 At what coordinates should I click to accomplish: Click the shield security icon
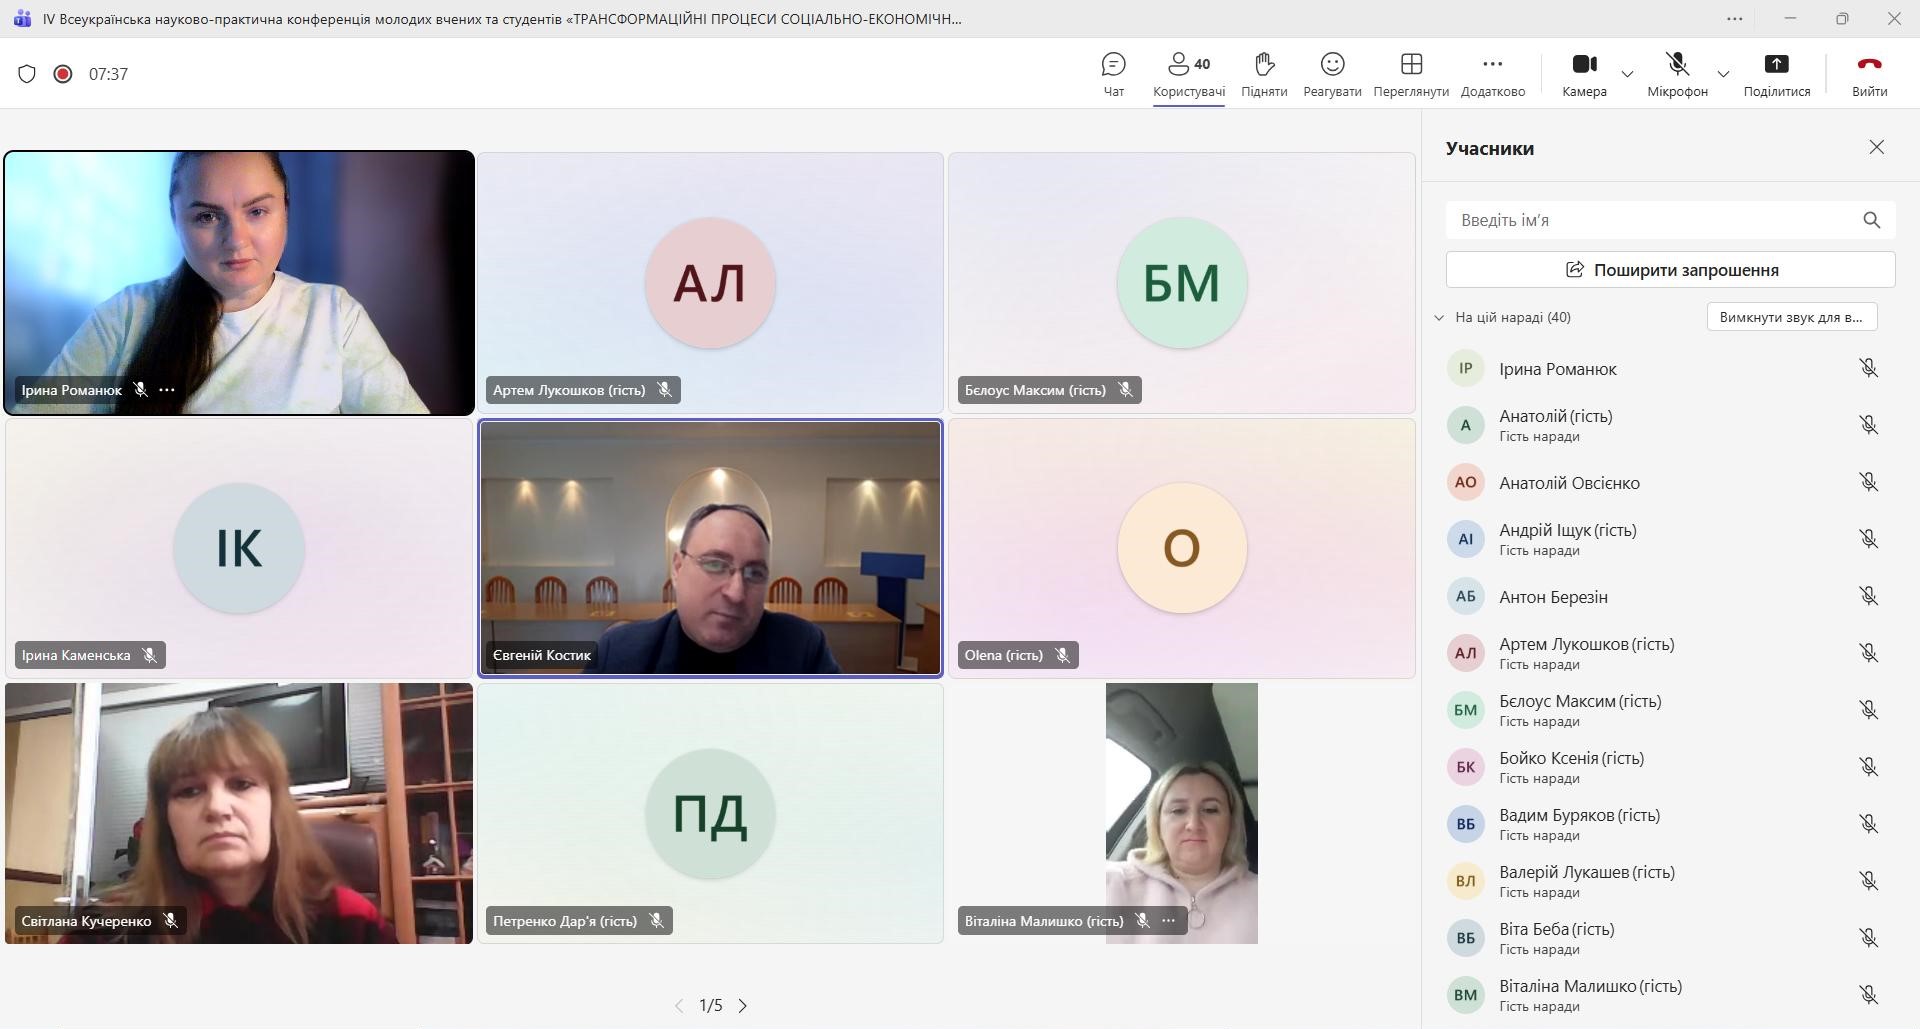(27, 74)
